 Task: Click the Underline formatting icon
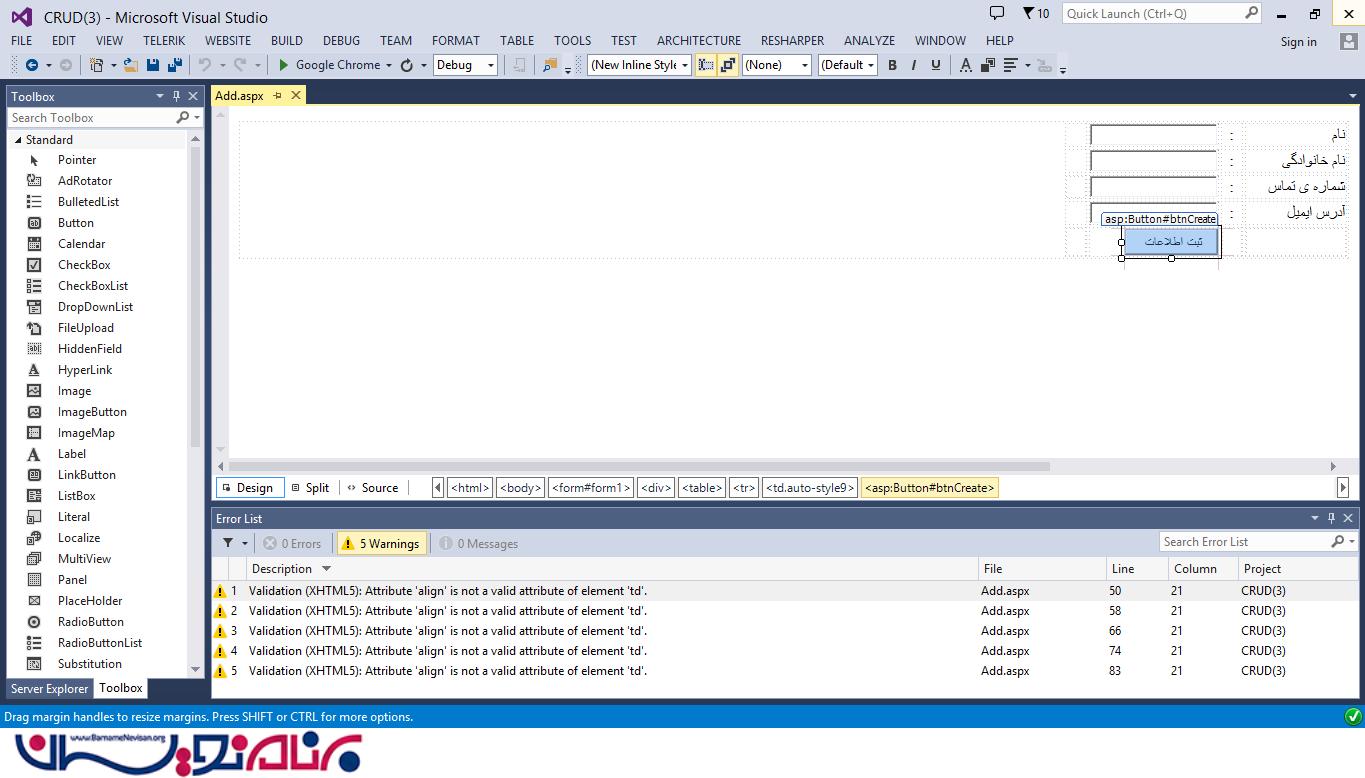pos(936,65)
